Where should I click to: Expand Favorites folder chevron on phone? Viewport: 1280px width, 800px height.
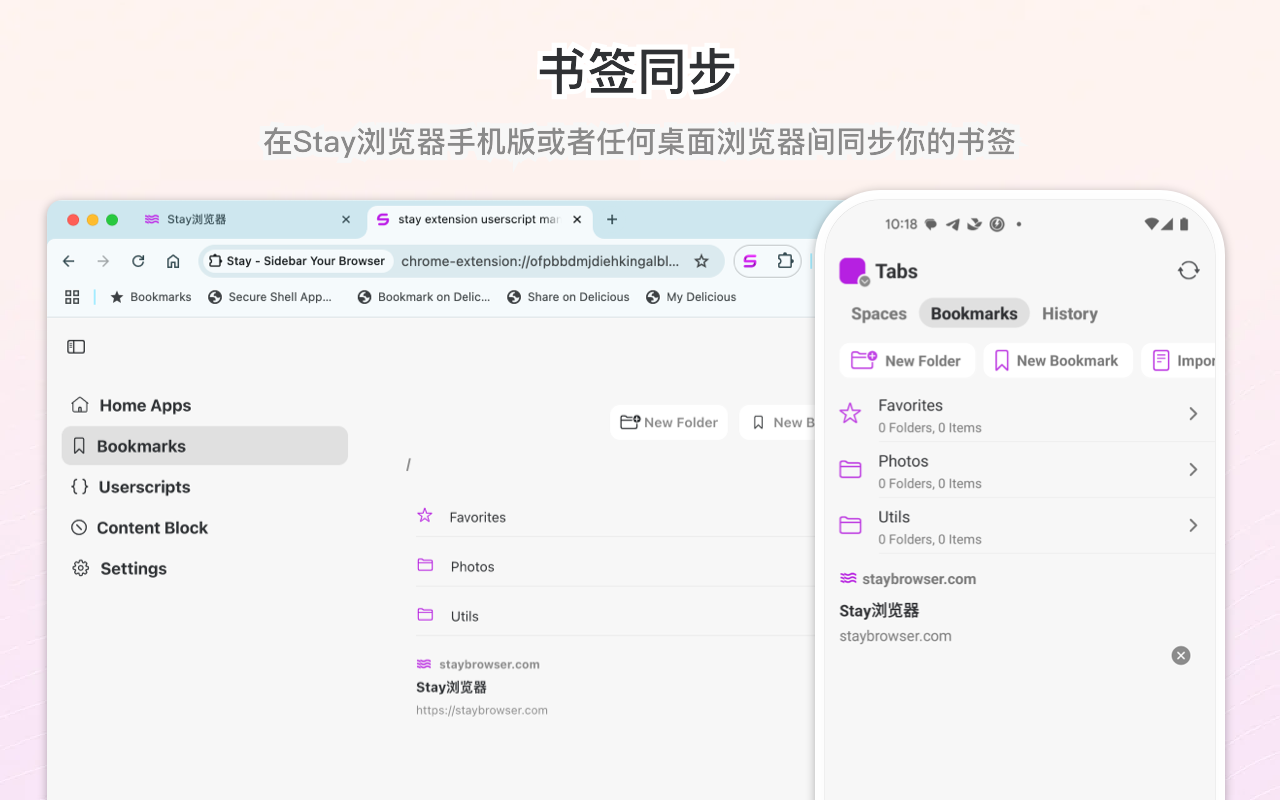[x=1193, y=414]
